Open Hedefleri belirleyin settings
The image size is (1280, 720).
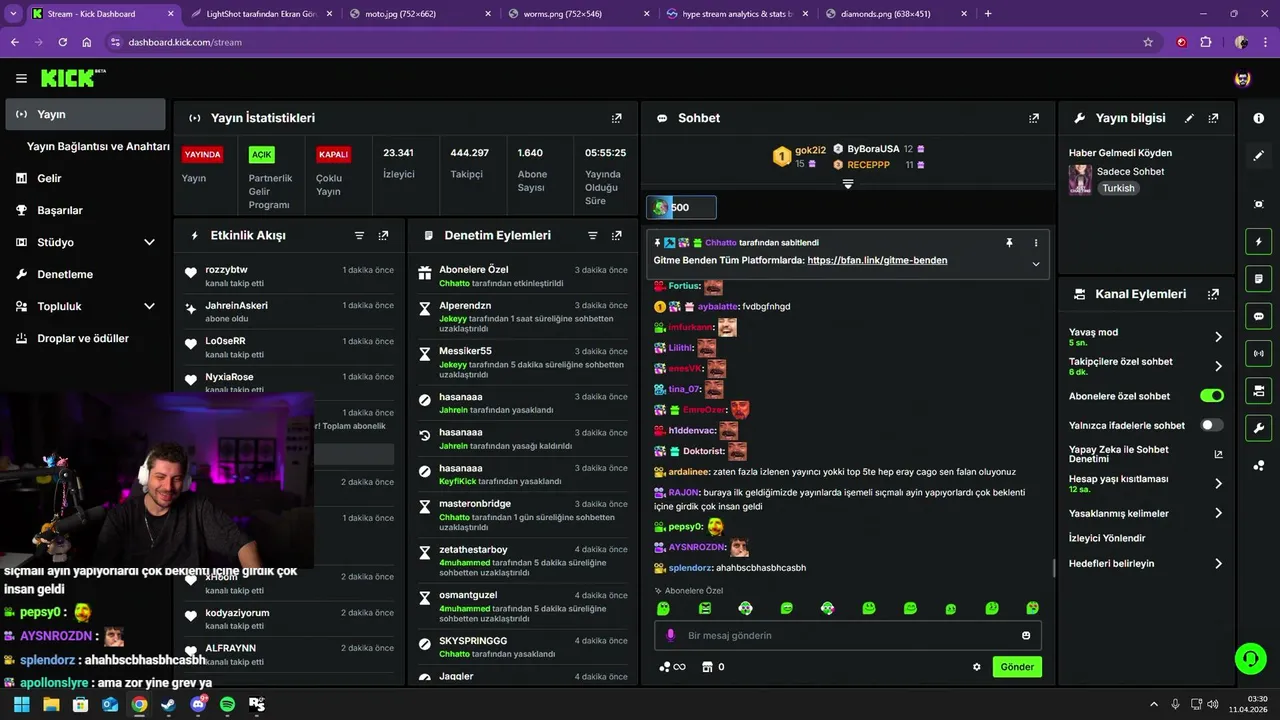[1146, 563]
